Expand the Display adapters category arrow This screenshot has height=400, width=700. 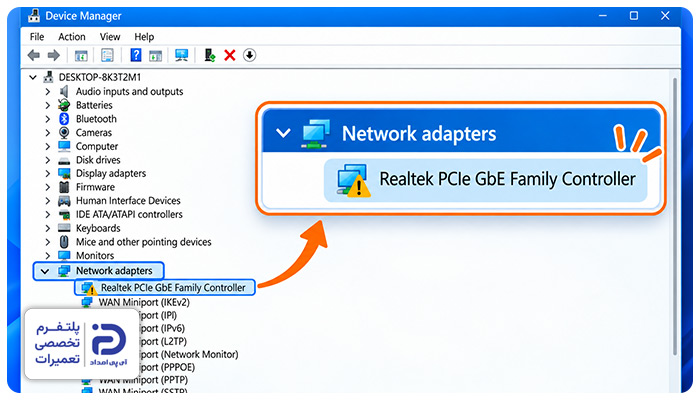coord(47,173)
